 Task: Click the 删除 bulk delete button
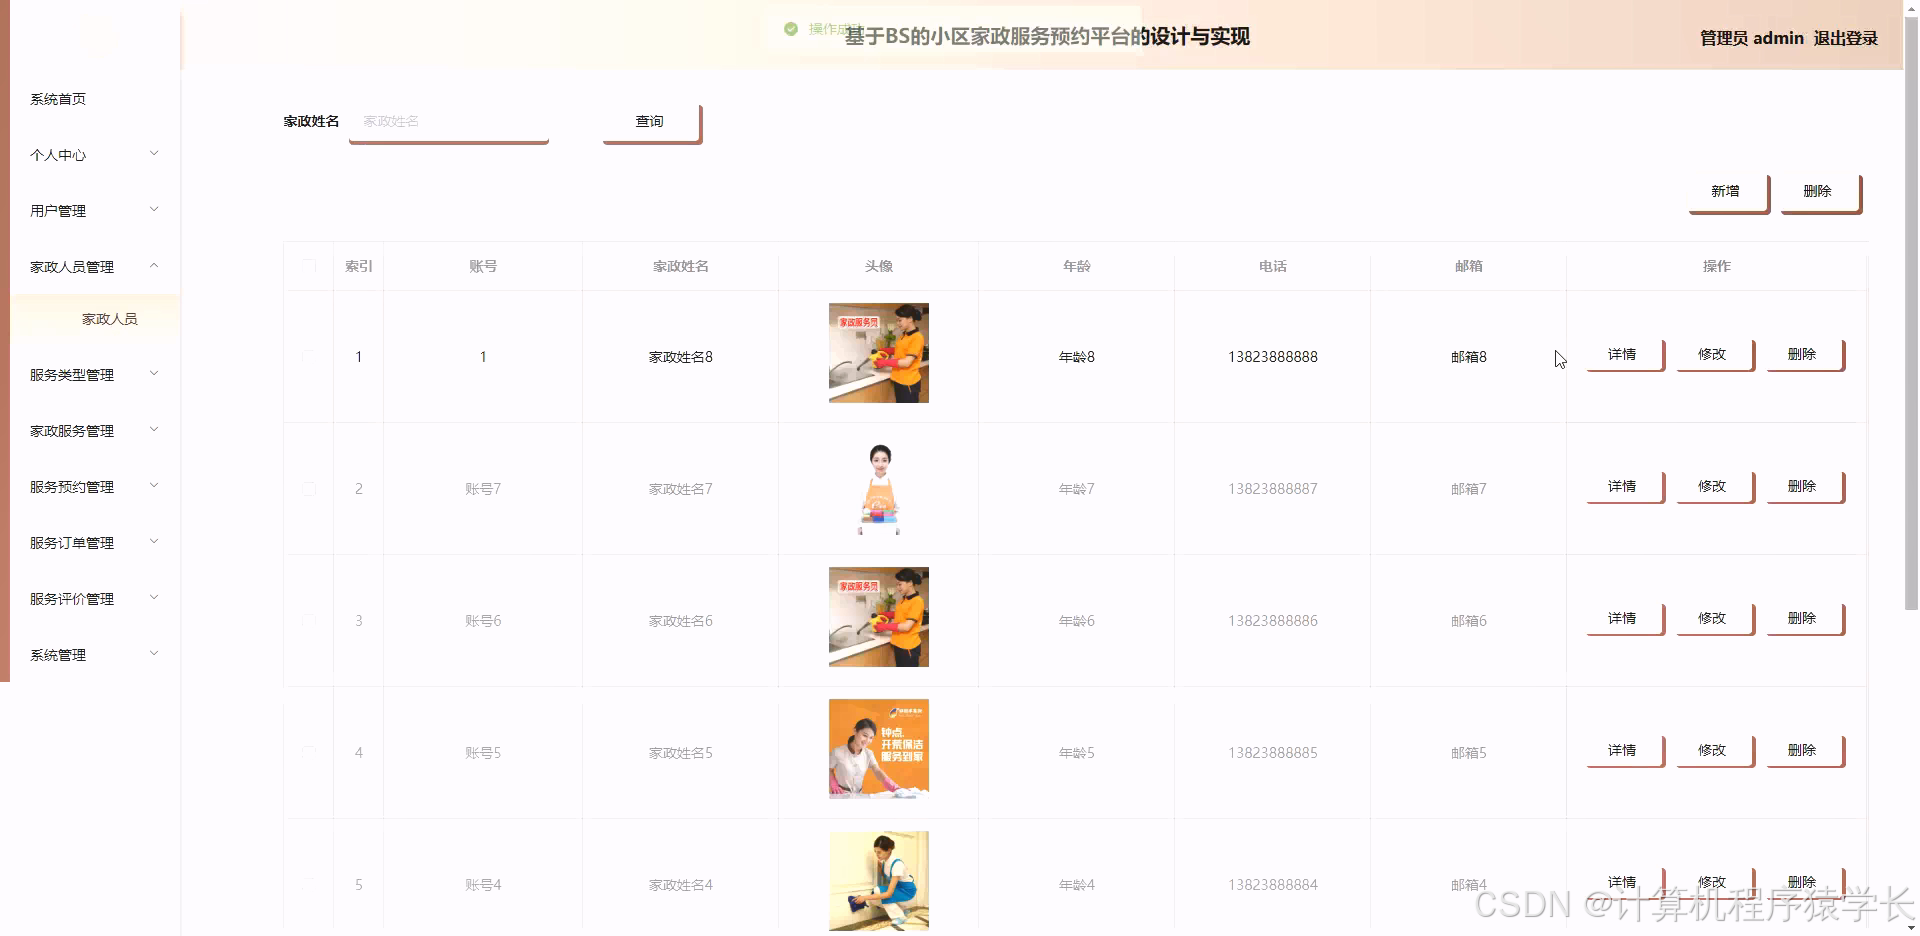(1818, 191)
